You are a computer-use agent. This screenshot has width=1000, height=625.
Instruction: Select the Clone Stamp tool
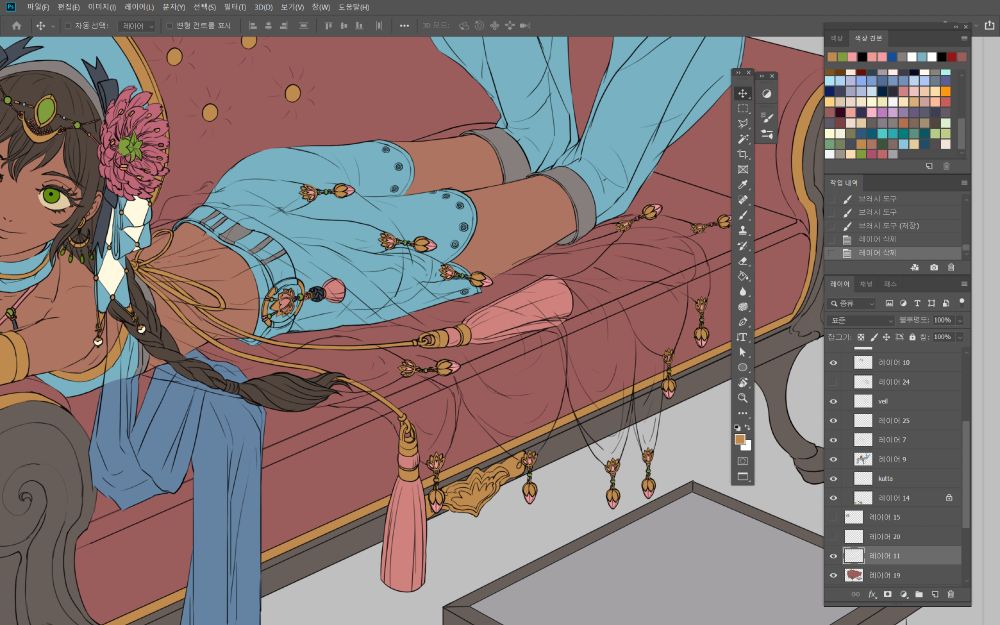tap(742, 231)
